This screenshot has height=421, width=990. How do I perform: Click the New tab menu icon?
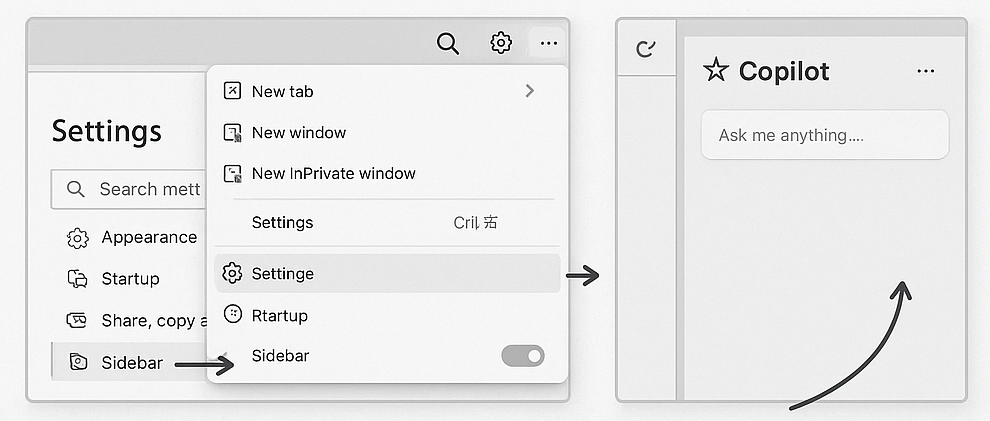pyautogui.click(x=232, y=91)
